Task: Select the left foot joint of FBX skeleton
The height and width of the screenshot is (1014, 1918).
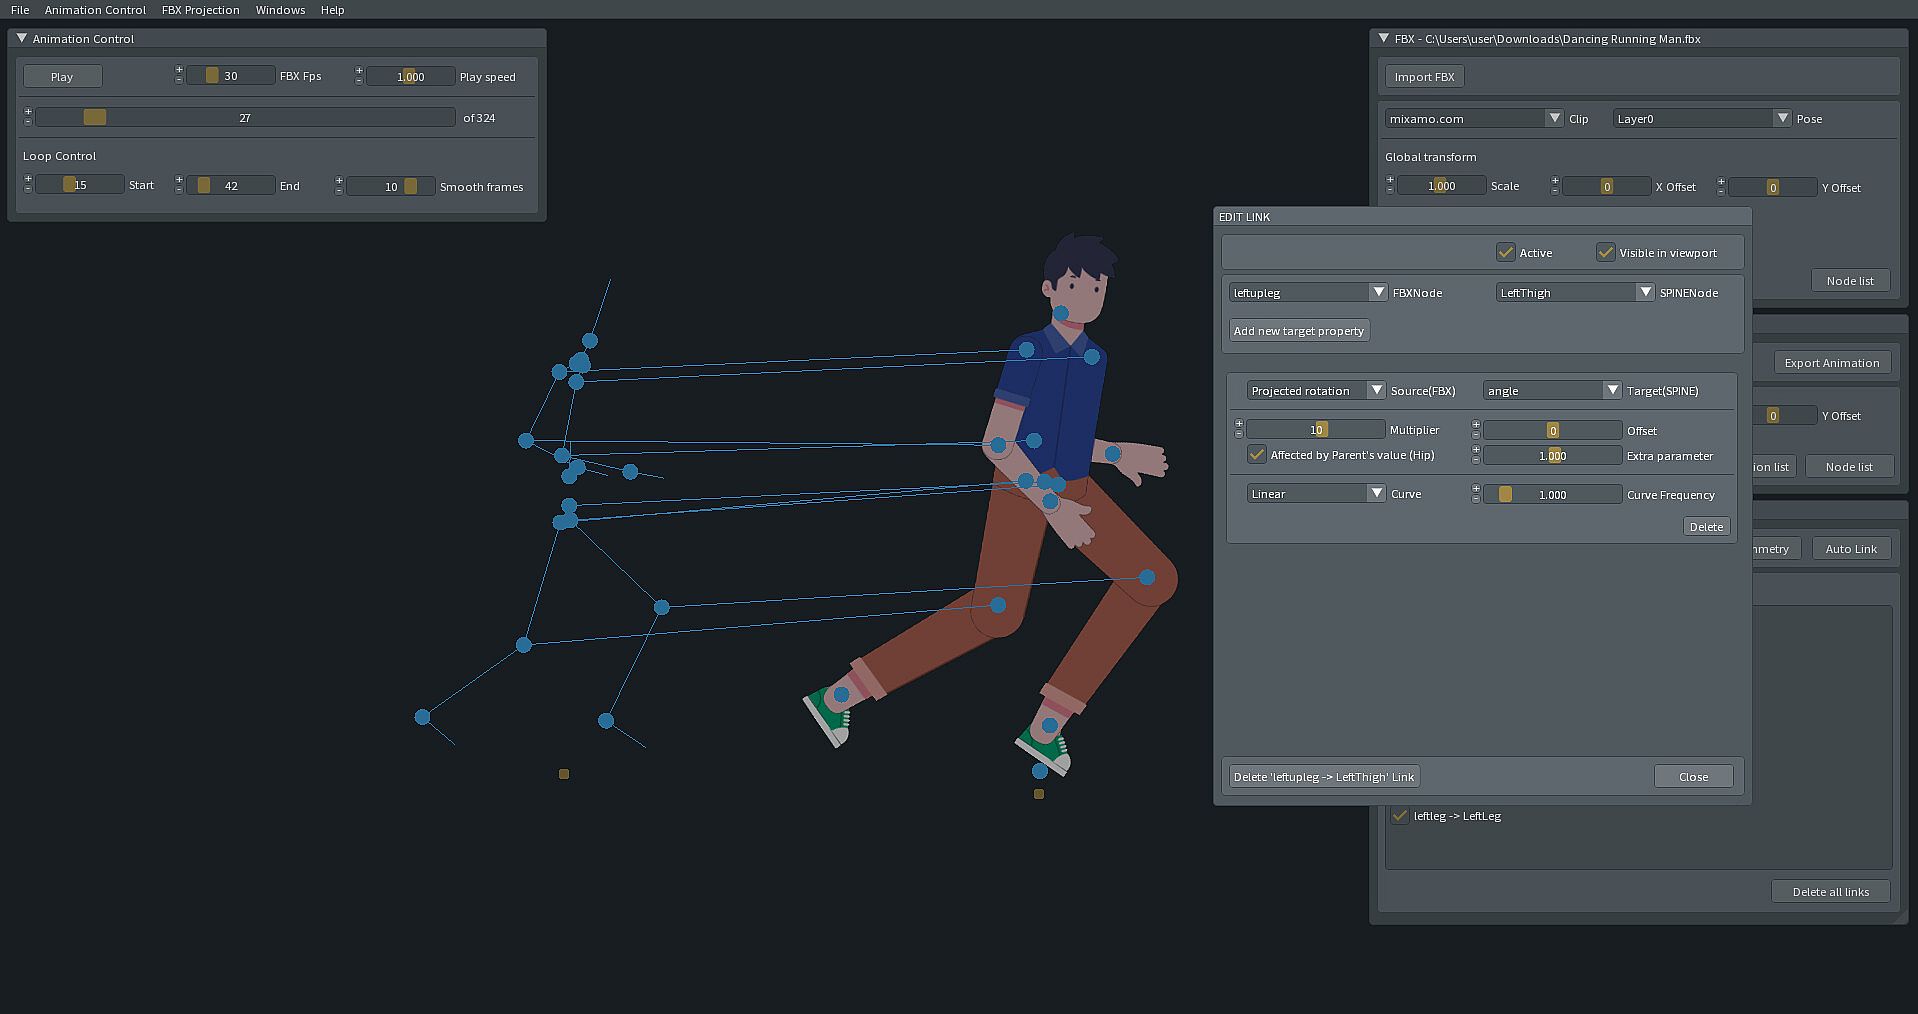Action: (422, 717)
